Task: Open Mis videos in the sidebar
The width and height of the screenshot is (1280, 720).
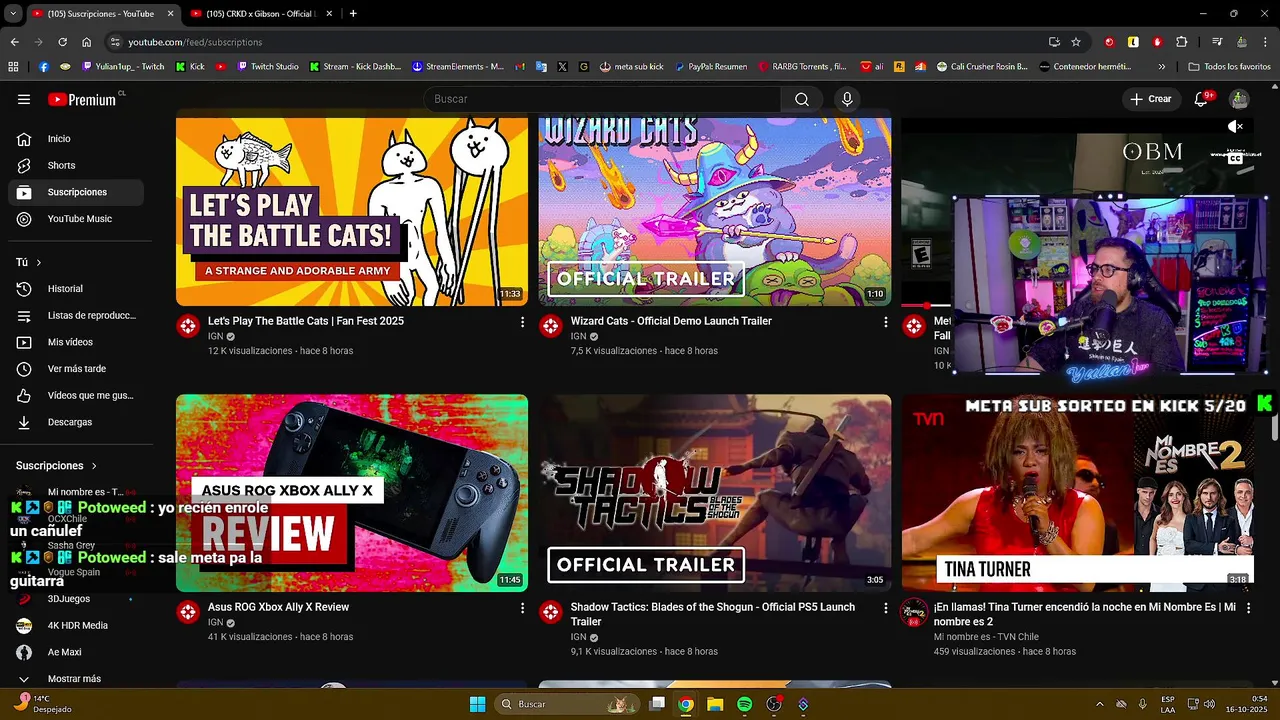Action: (76, 342)
